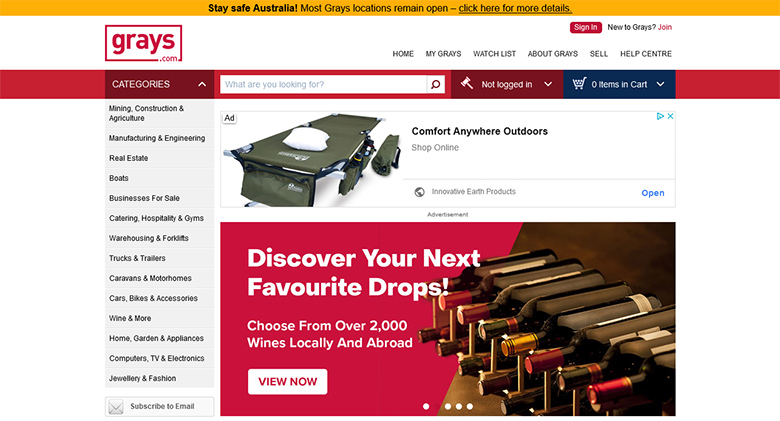Collapse the Categories menu chevron
This screenshot has width=780, height=421.
point(202,84)
